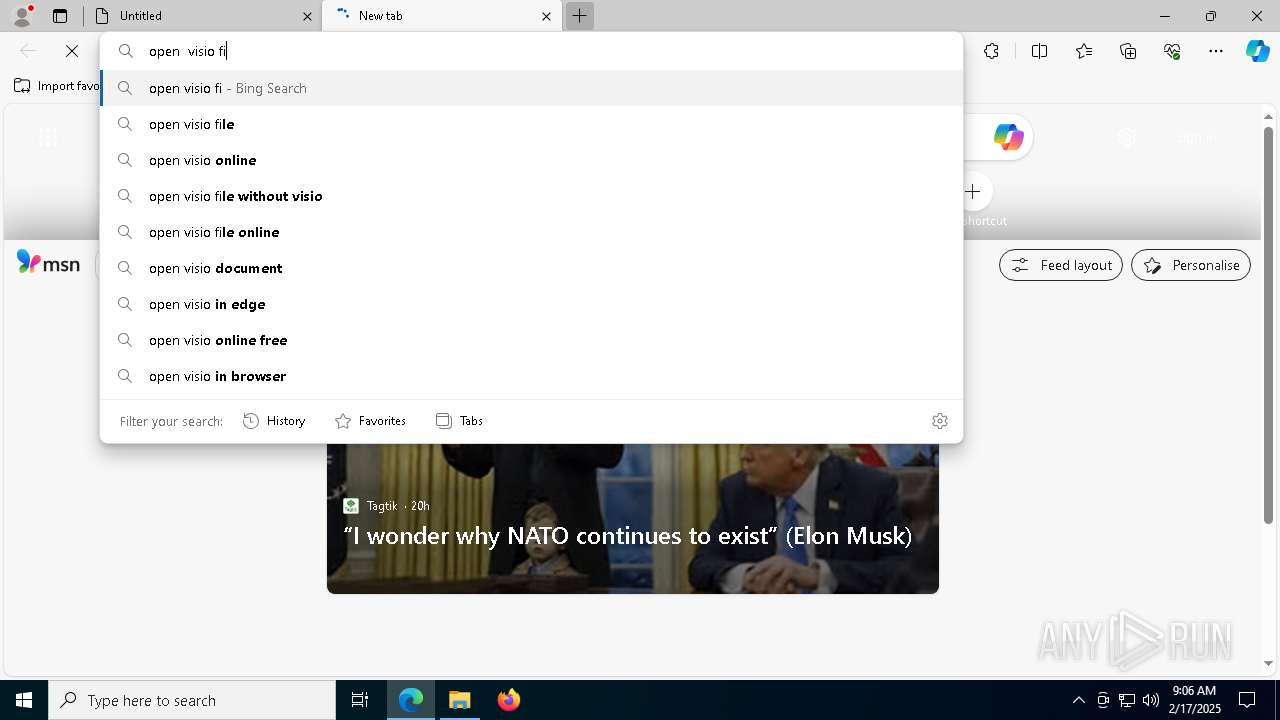This screenshot has height=720, width=1280.
Task: Stop loading the page
Action: (72, 51)
